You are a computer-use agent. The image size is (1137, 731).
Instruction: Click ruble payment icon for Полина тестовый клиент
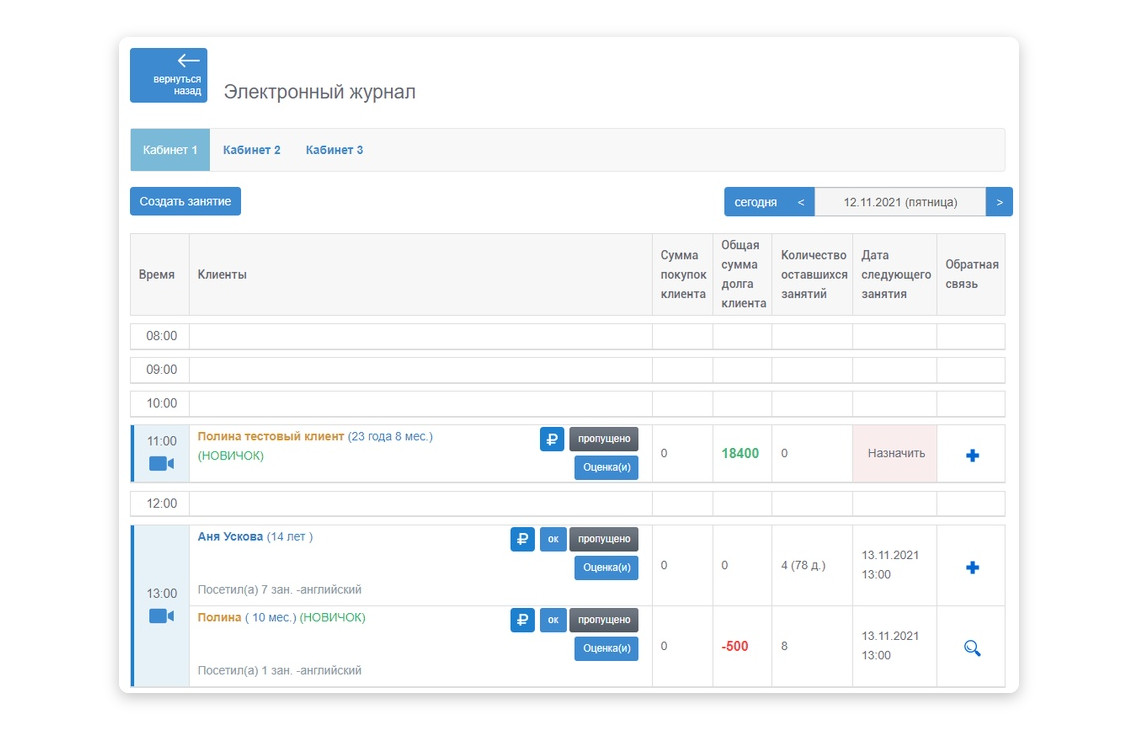coord(552,439)
